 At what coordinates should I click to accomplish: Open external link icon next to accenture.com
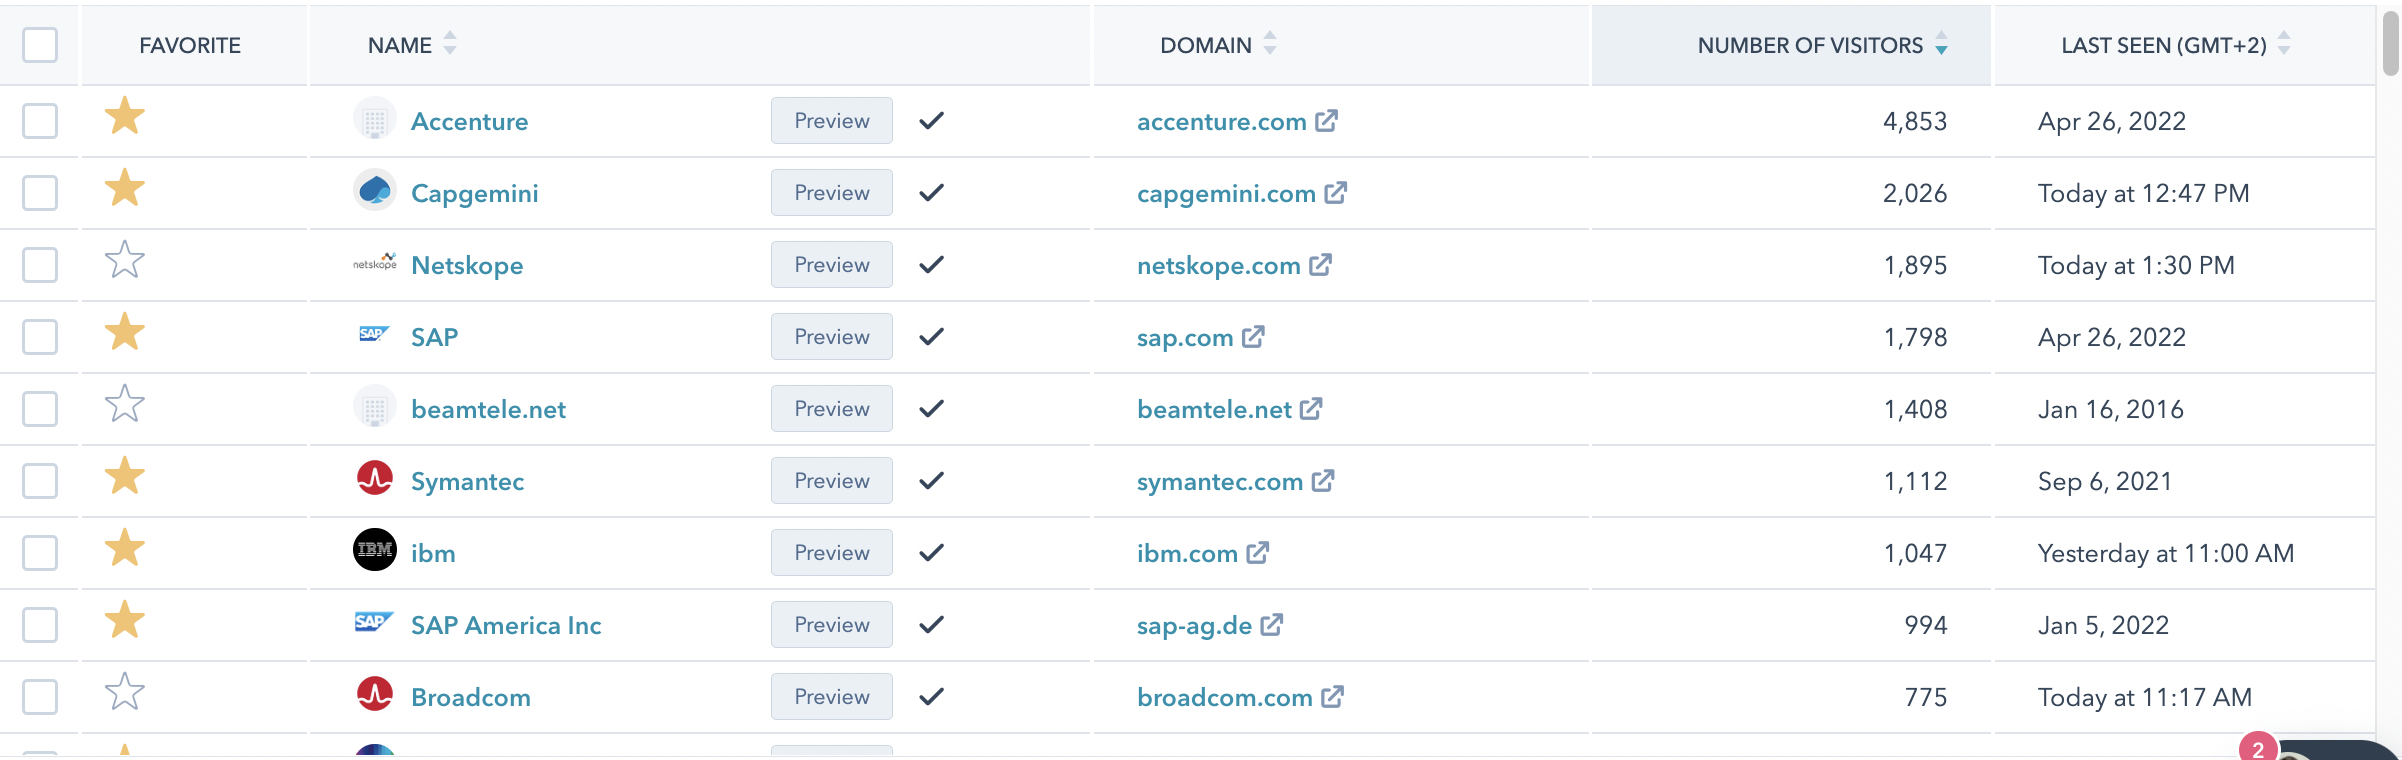click(1327, 121)
